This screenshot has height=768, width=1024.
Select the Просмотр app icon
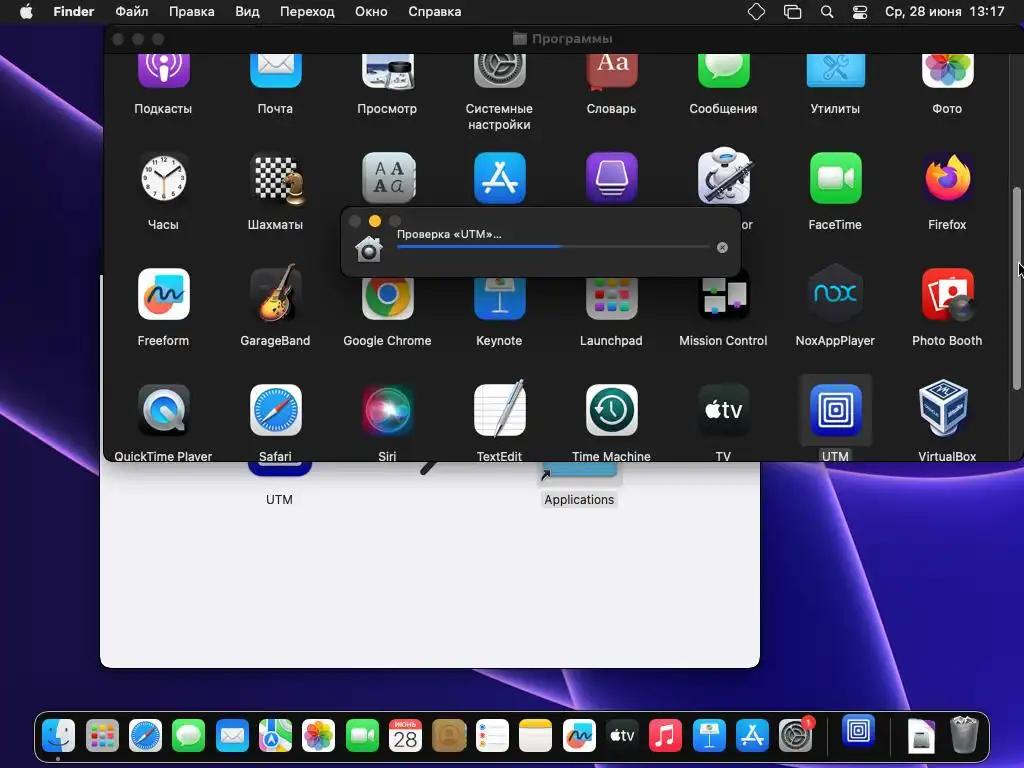point(388,71)
